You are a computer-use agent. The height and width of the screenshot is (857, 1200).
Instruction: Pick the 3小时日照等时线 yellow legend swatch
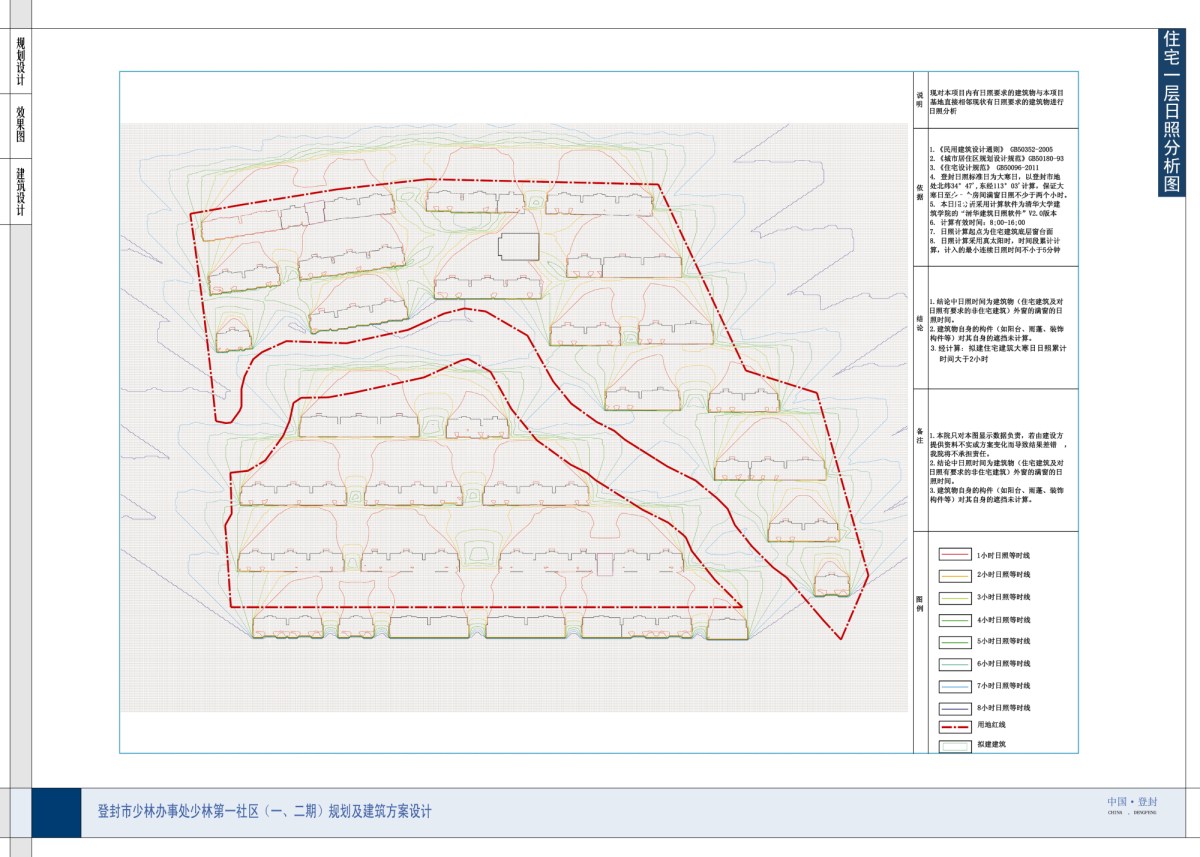[954, 598]
